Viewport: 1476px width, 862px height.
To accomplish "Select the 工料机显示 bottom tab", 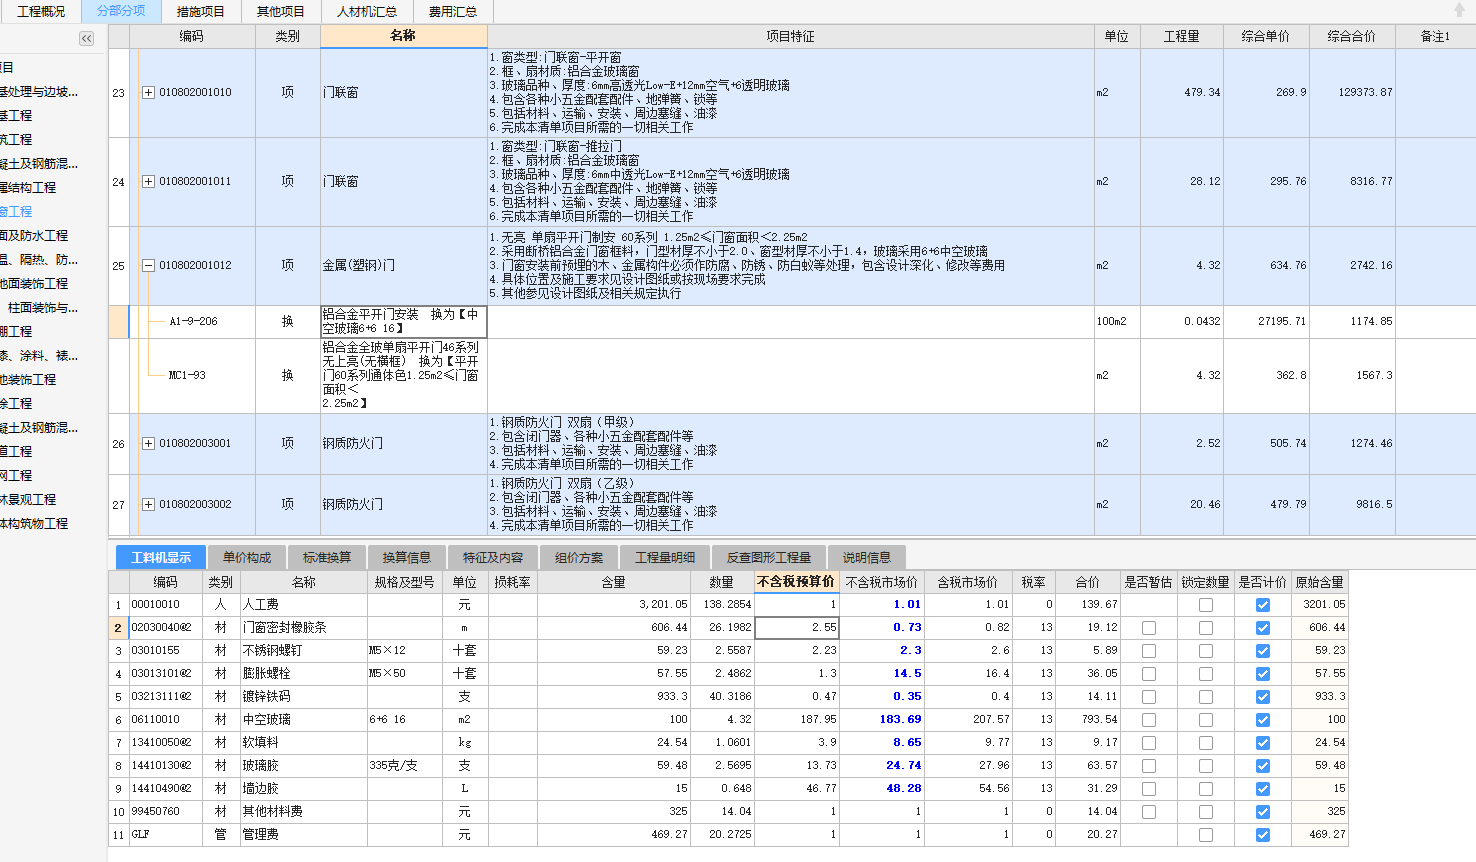I will (161, 557).
